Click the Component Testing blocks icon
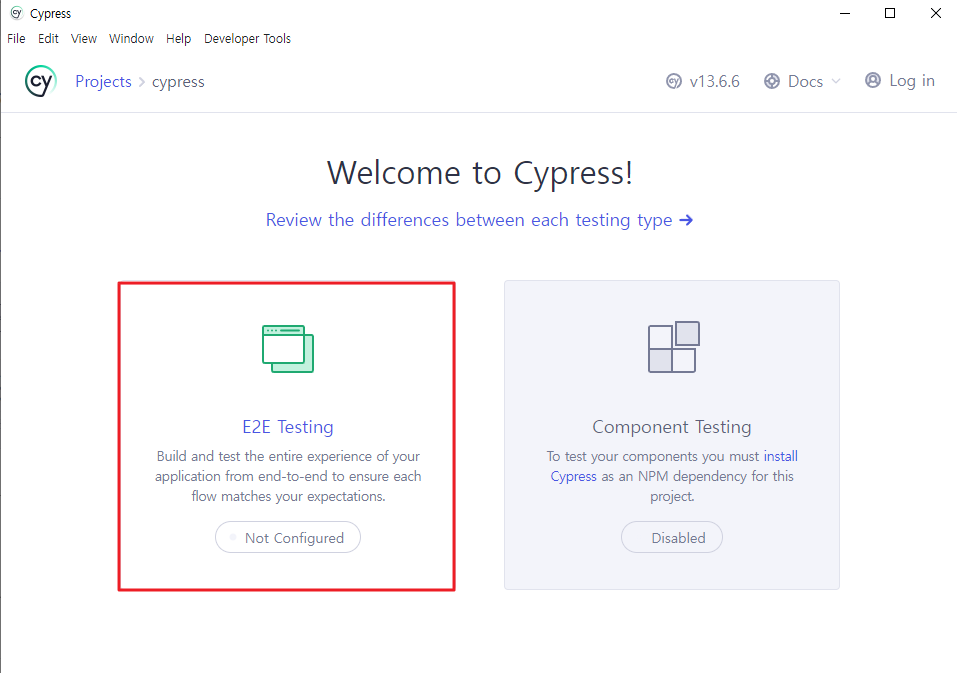The image size is (957, 673). coord(672,347)
